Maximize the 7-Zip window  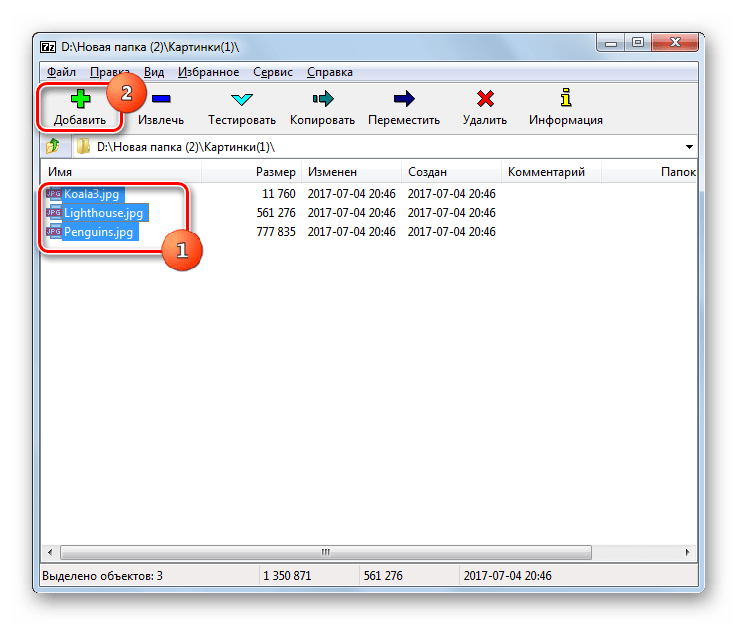(x=638, y=43)
